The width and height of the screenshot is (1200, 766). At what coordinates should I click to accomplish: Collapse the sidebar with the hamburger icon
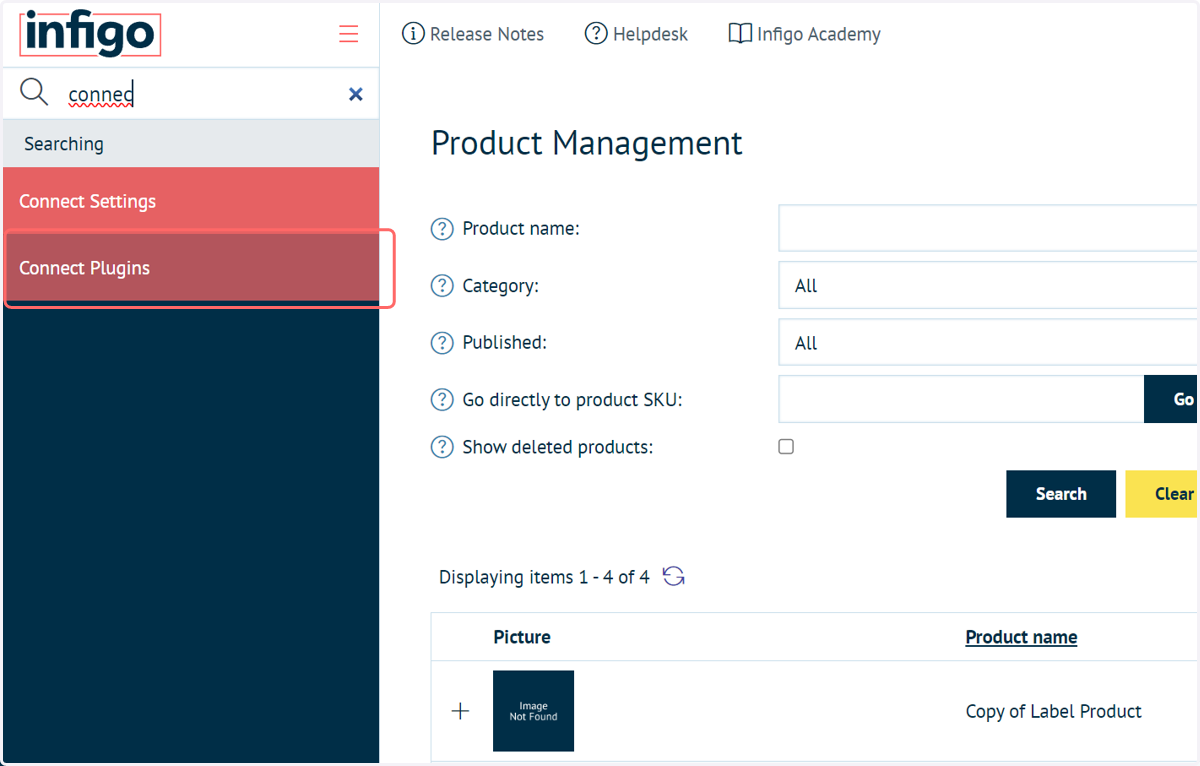pyautogui.click(x=348, y=34)
